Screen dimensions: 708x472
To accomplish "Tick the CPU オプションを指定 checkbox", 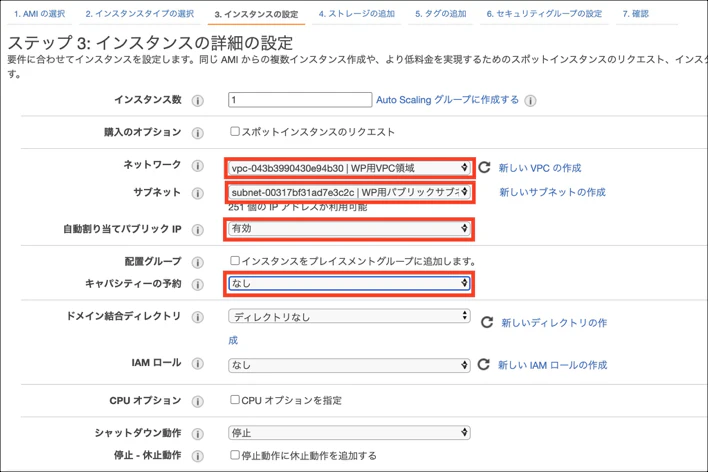I will (x=234, y=399).
